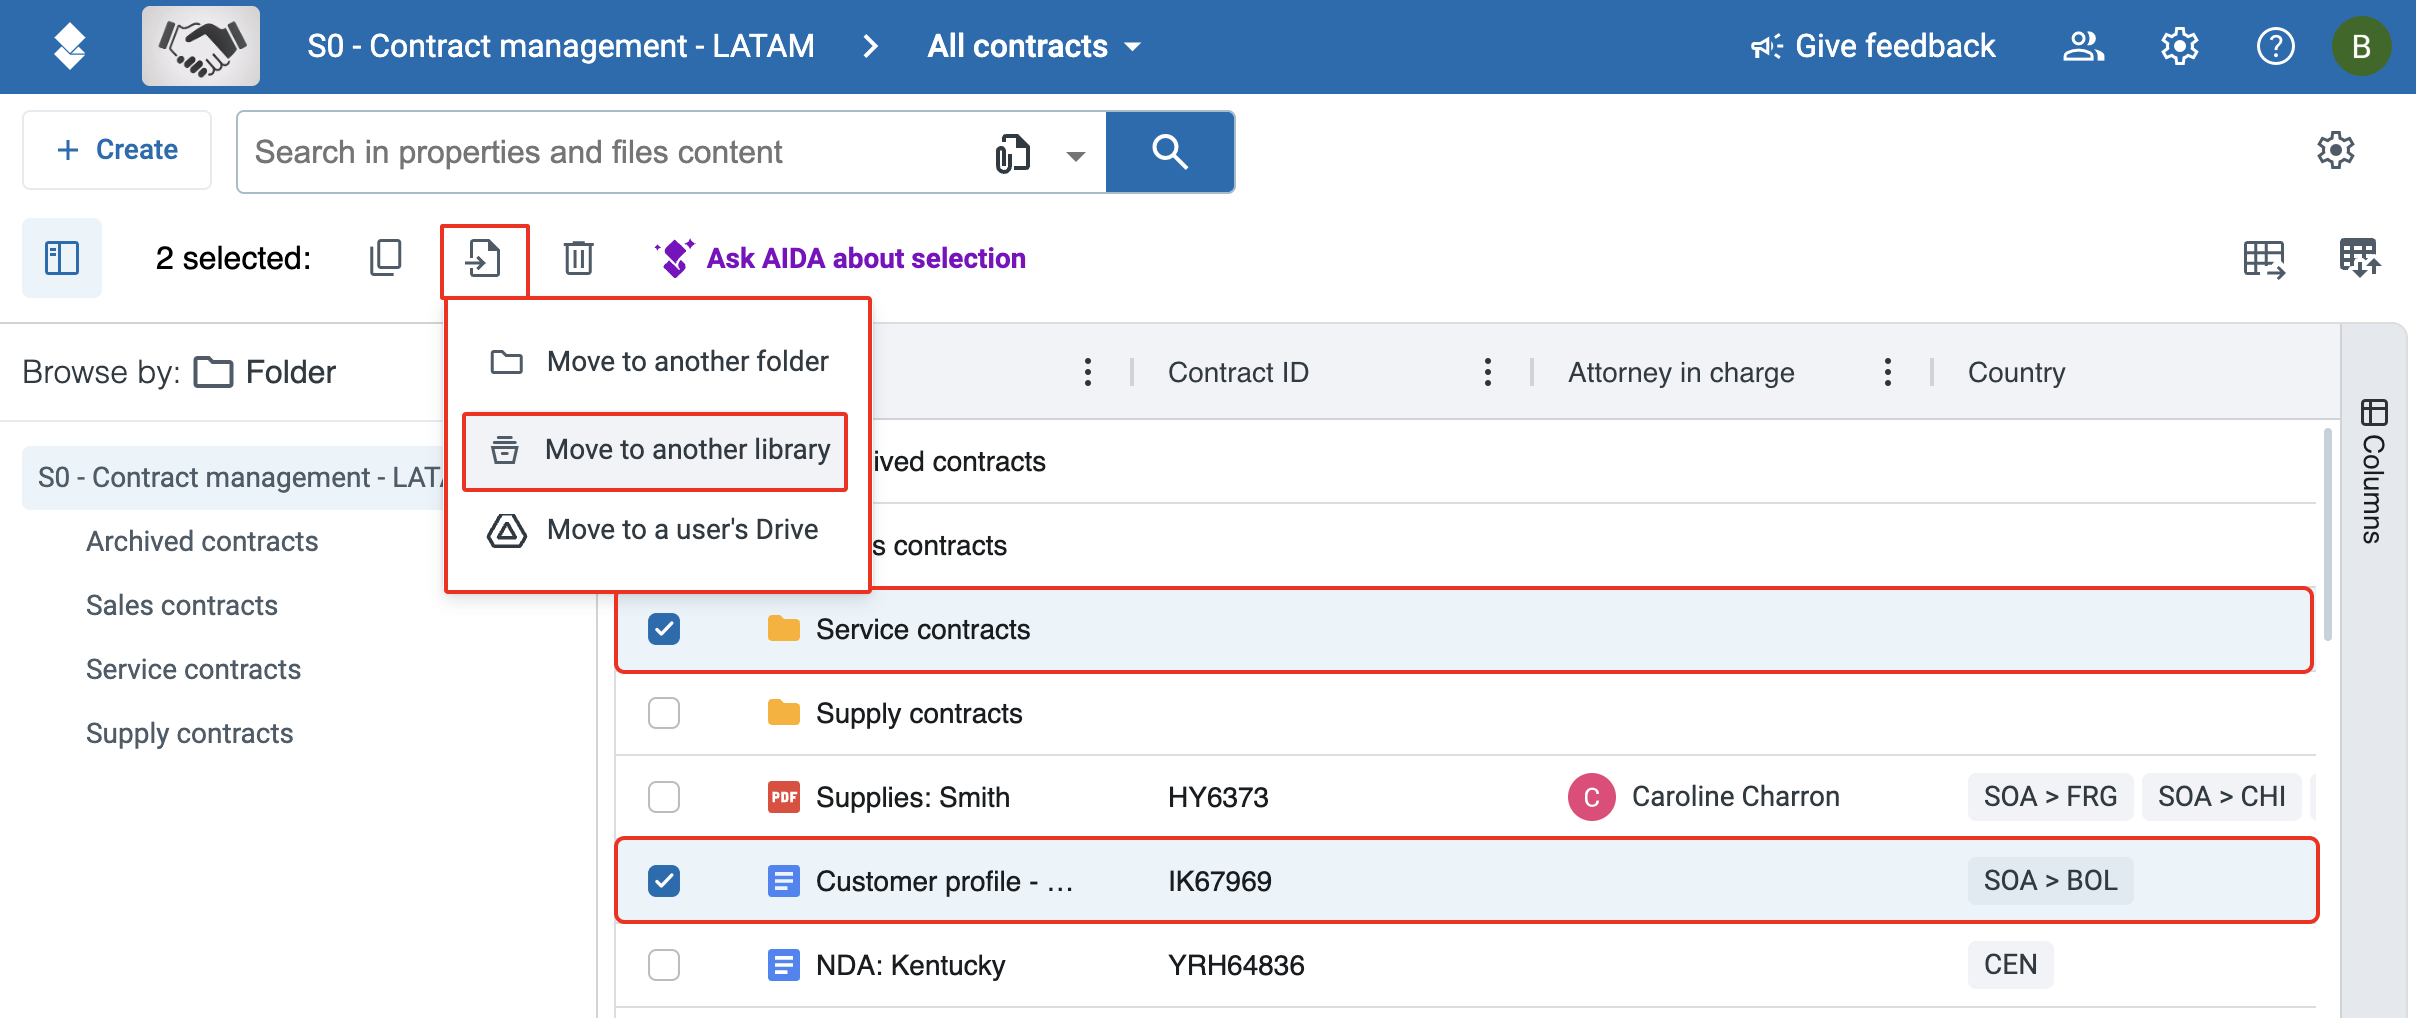Click the AIDA sparkle icon
Viewport: 2416px width, 1018px height.
point(674,258)
